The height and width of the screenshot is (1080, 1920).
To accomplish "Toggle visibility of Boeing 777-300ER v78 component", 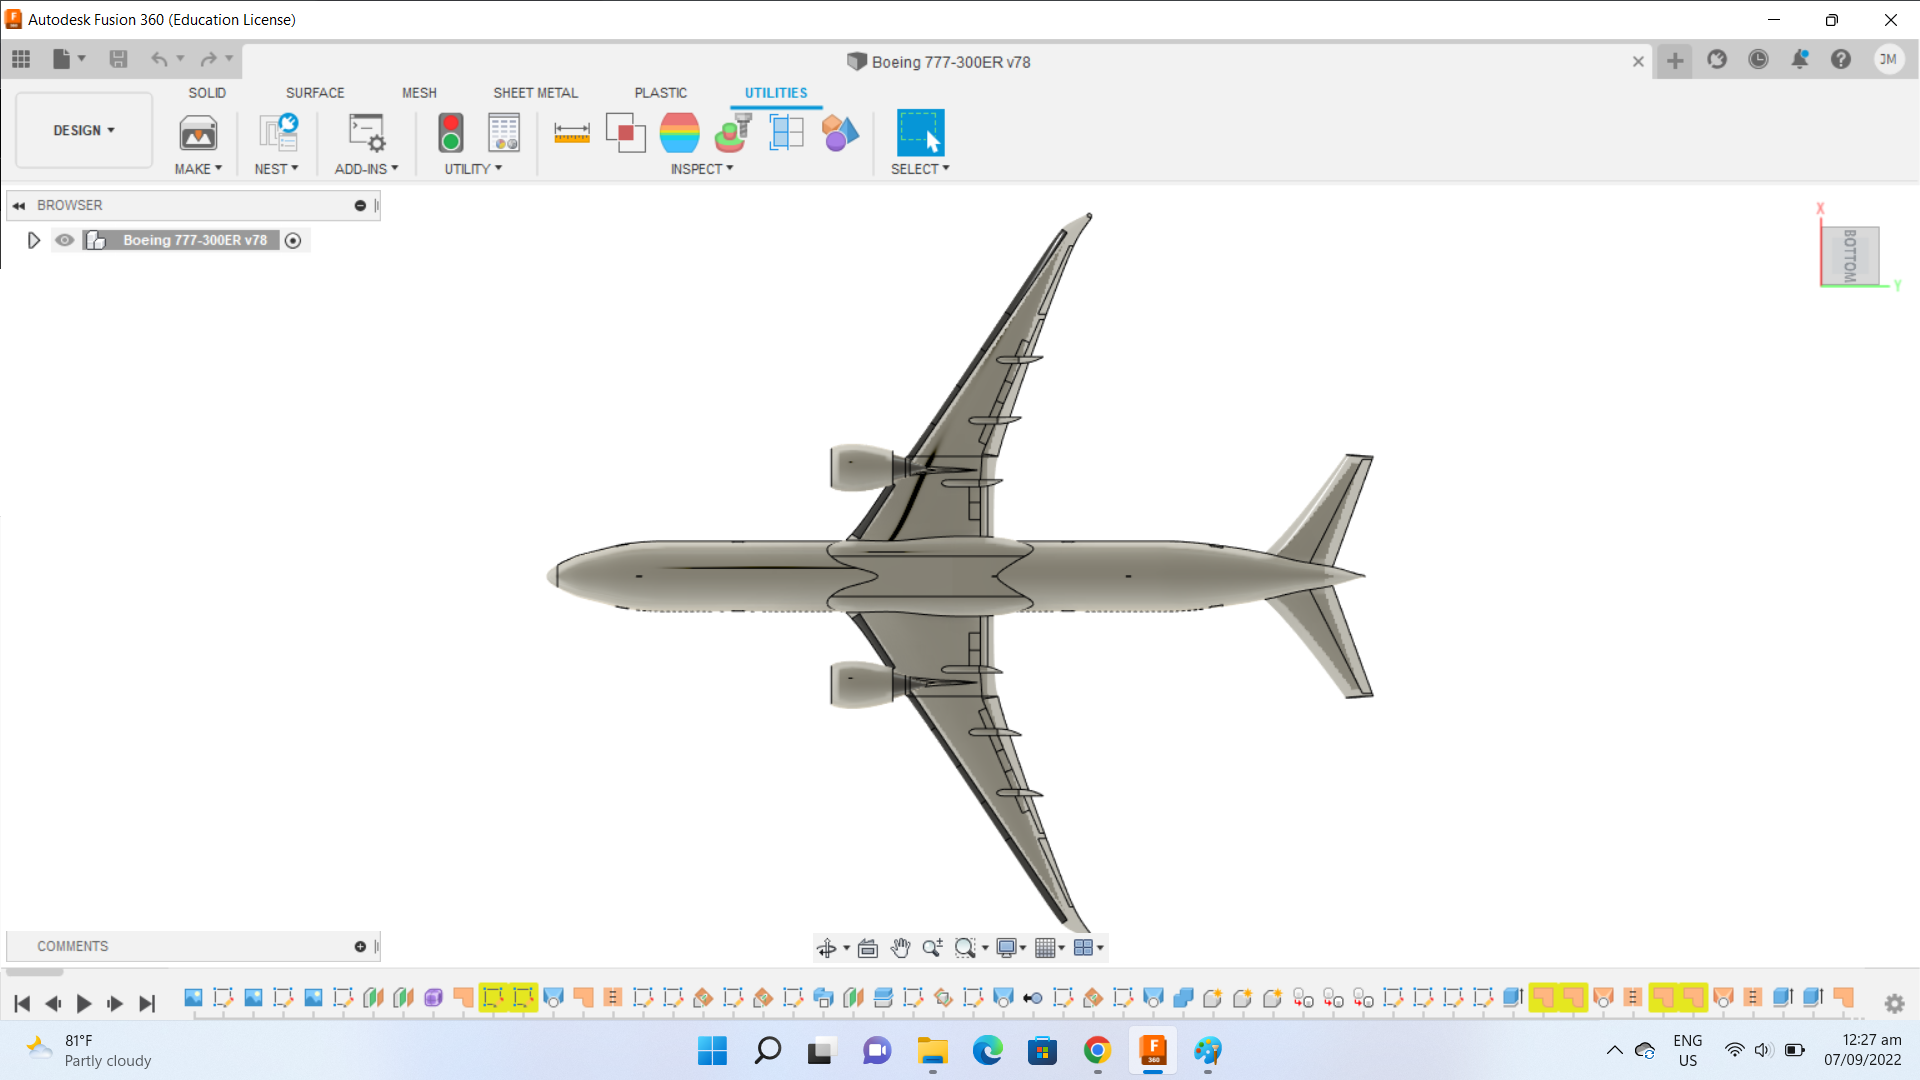I will [x=65, y=240].
